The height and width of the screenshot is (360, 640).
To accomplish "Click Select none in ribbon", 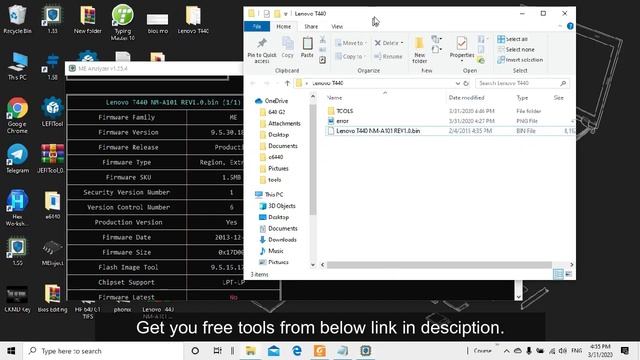I will click(x=516, y=49).
